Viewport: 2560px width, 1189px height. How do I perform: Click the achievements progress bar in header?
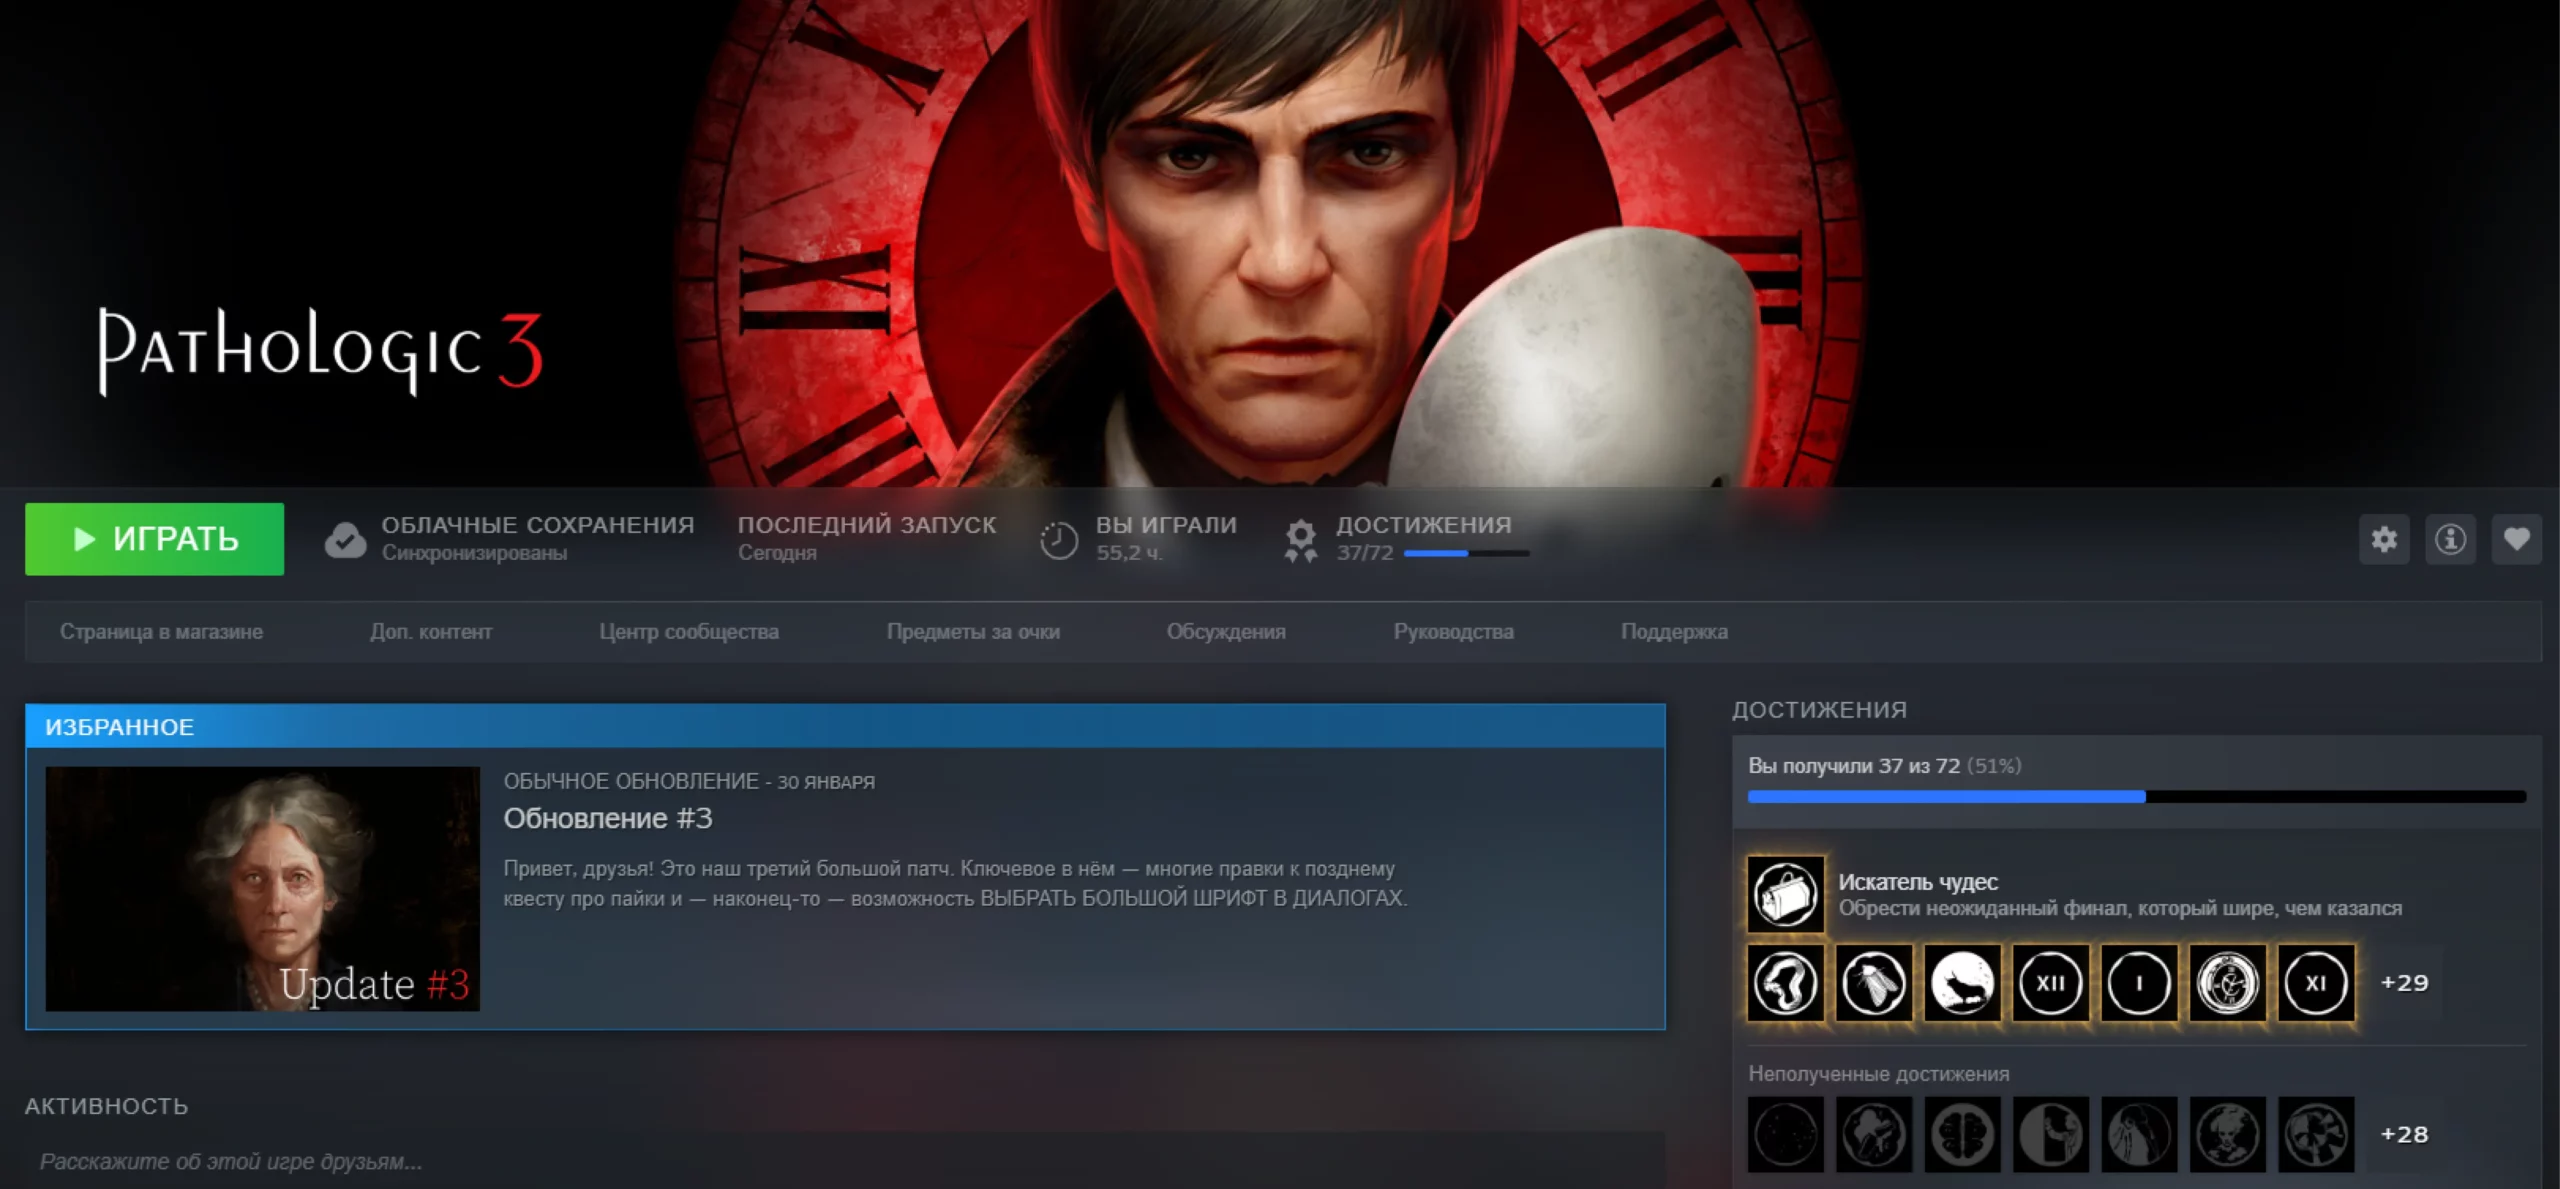pos(1466,553)
